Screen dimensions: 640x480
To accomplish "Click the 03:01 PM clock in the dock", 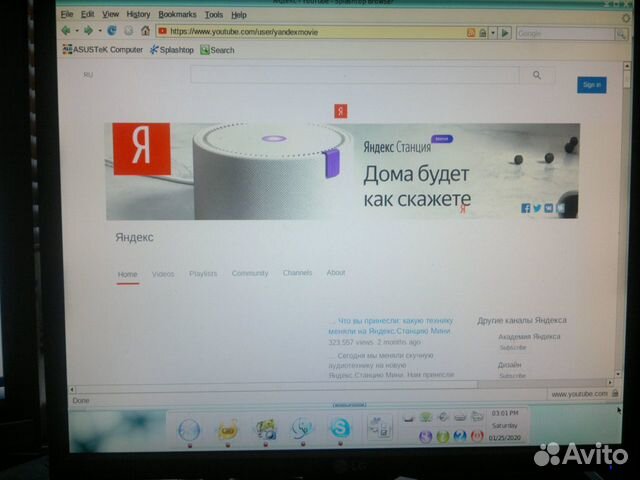I will click(505, 413).
